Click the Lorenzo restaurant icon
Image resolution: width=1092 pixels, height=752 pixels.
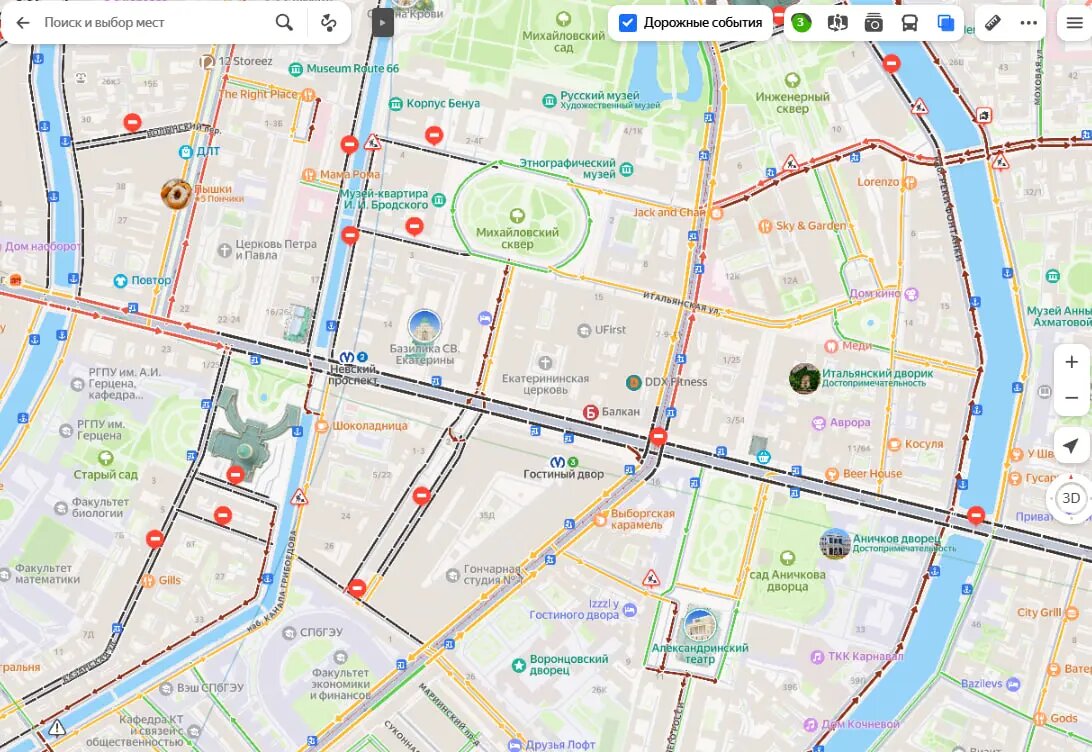click(x=909, y=182)
